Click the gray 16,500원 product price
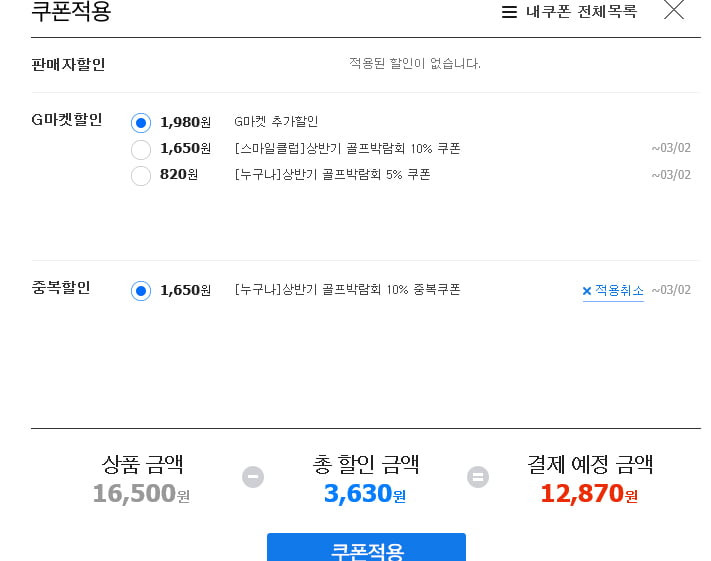This screenshot has height=561, width=711. (141, 493)
